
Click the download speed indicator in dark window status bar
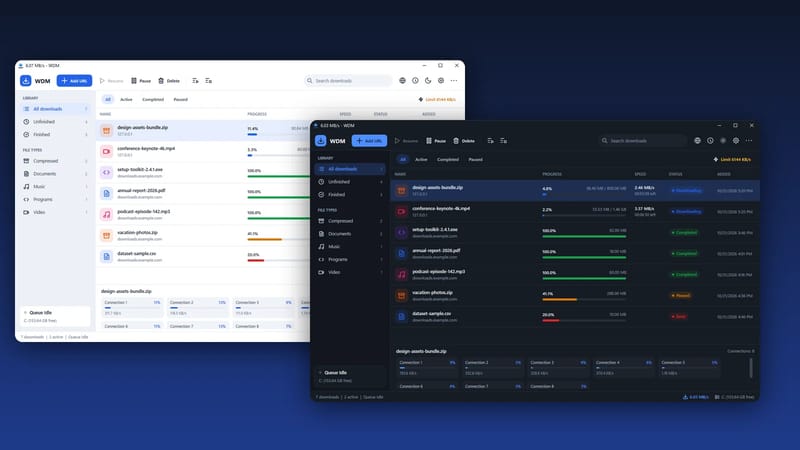(696, 397)
